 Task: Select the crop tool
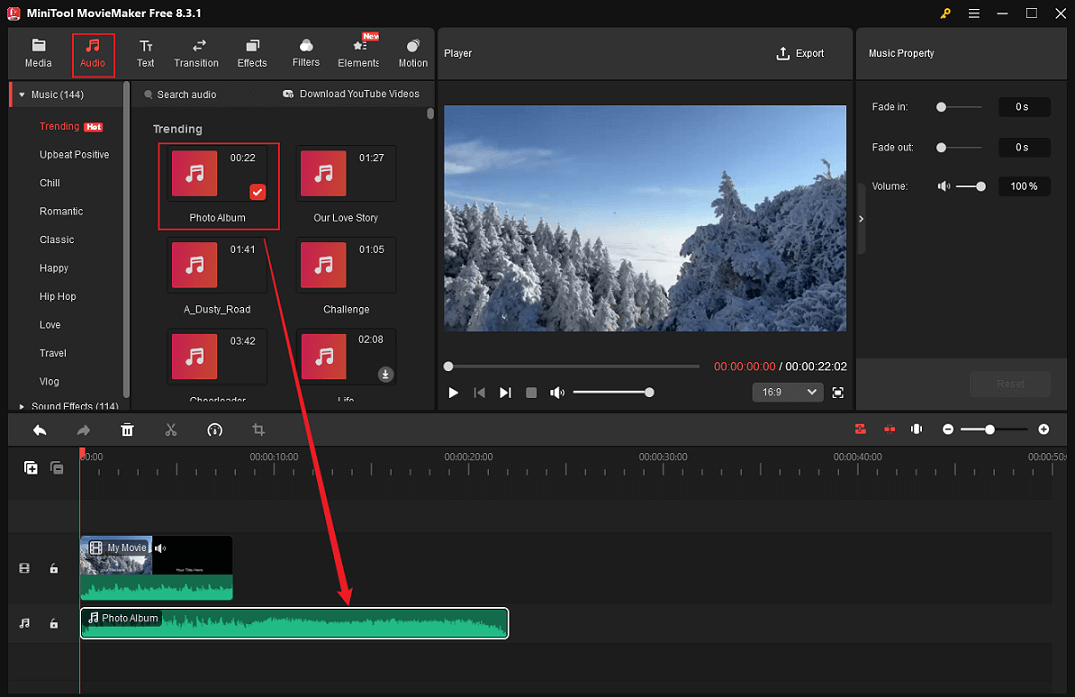(x=258, y=429)
